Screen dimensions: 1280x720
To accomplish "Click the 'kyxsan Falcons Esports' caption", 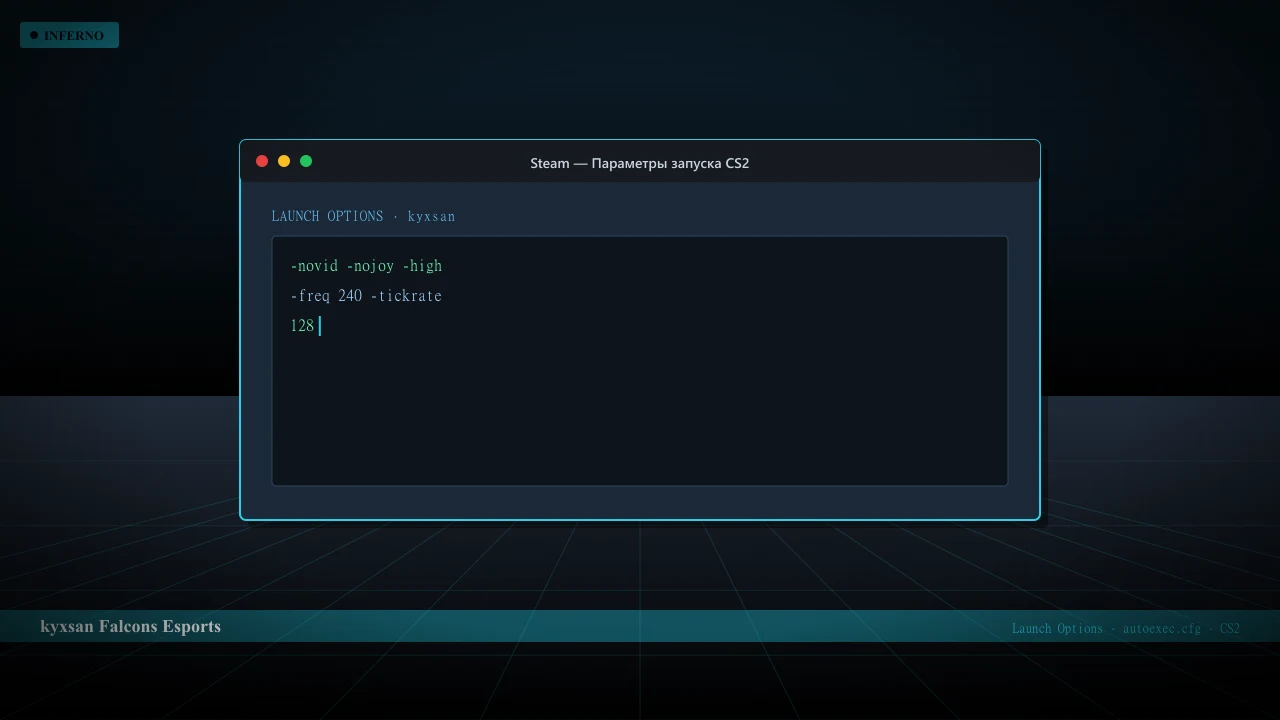I will 130,626.
